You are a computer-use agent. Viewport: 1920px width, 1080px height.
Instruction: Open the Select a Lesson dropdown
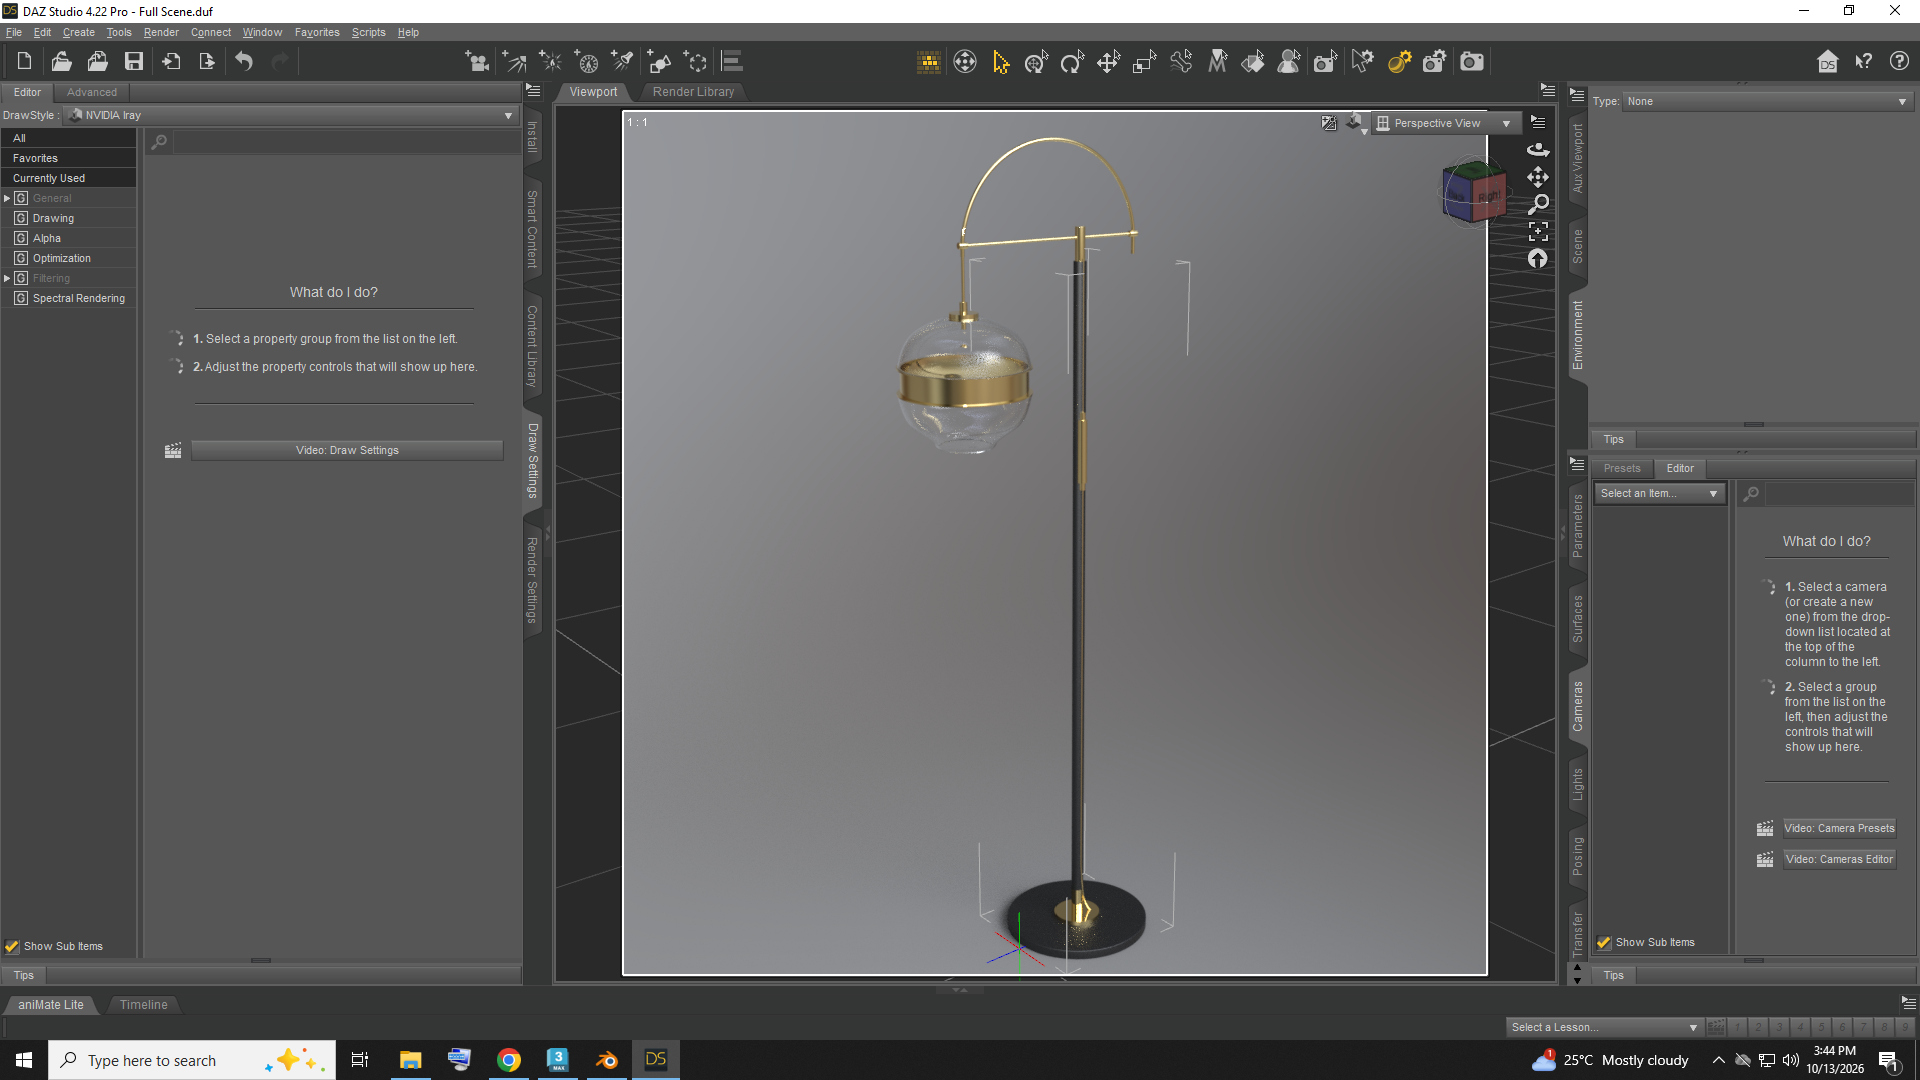click(x=1604, y=1027)
